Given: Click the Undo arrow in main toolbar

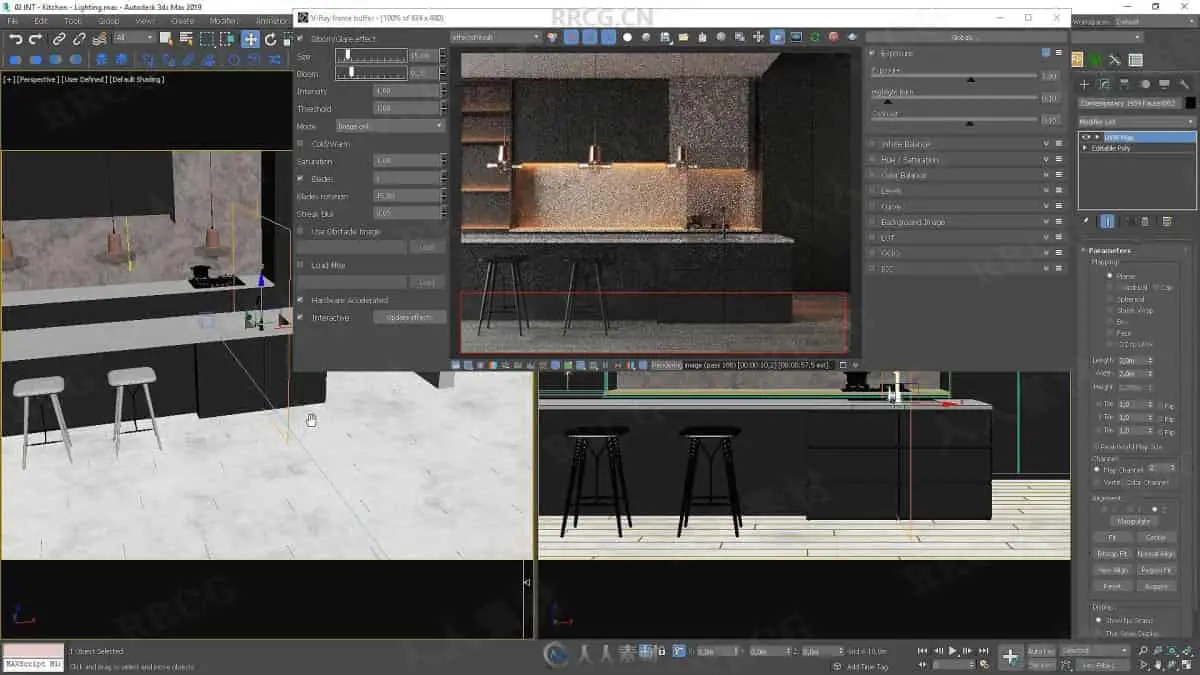Looking at the screenshot, I should point(16,39).
